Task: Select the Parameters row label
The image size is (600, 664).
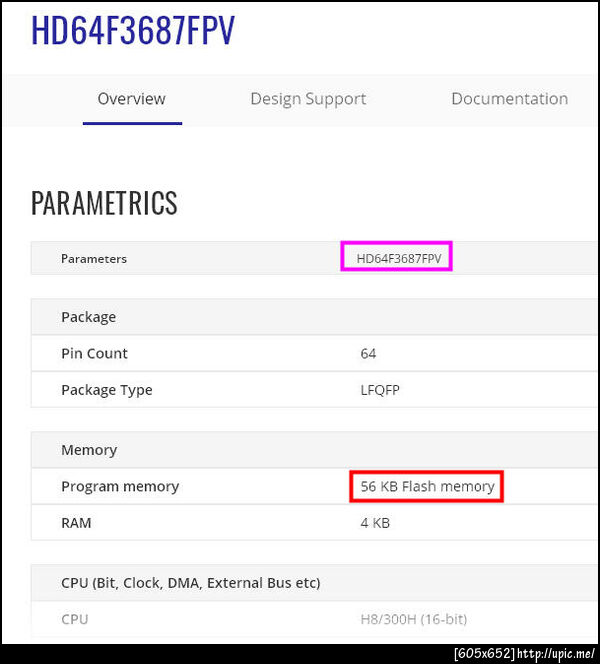Action: pyautogui.click(x=94, y=259)
